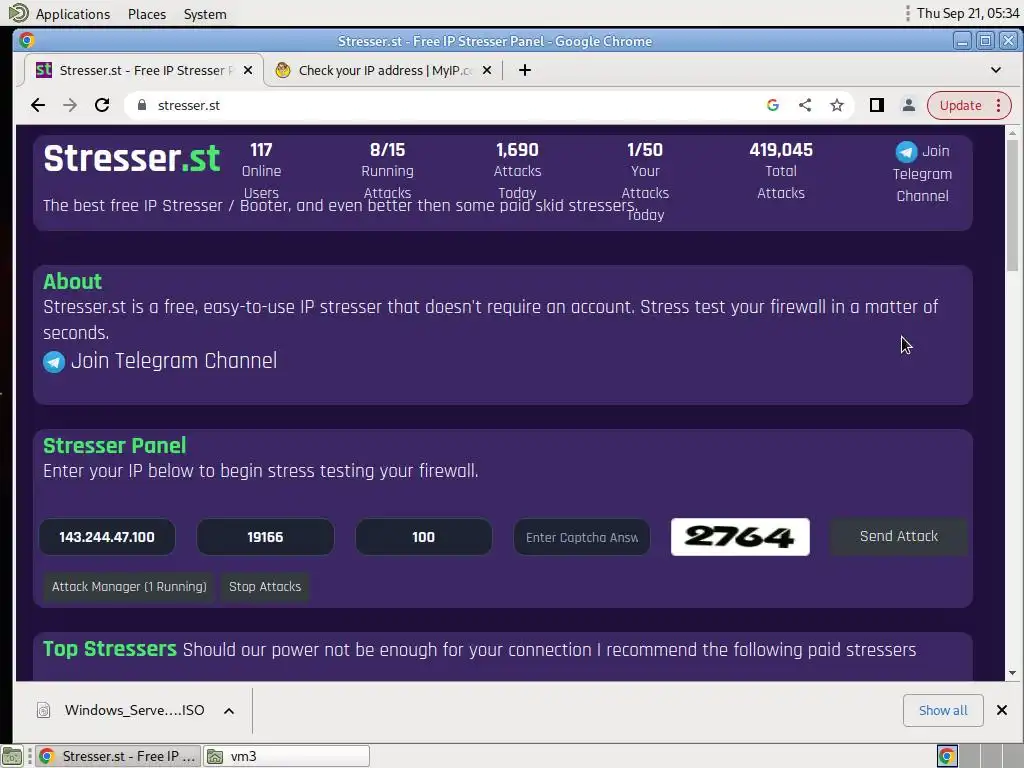Click the padlock site info icon

pyautogui.click(x=142, y=105)
